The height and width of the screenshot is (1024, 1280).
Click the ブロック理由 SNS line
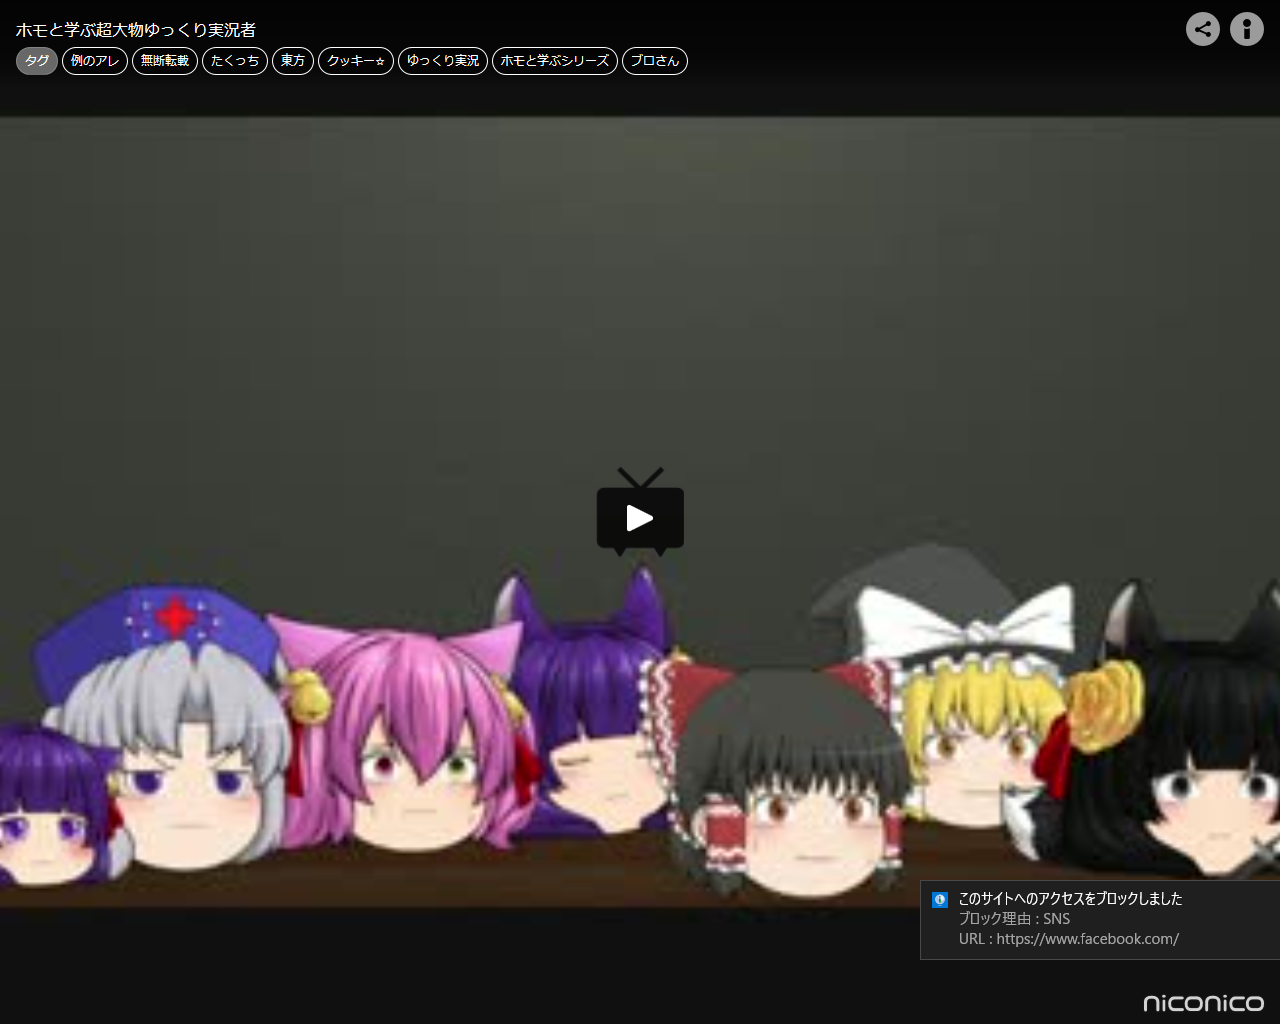tap(1014, 919)
